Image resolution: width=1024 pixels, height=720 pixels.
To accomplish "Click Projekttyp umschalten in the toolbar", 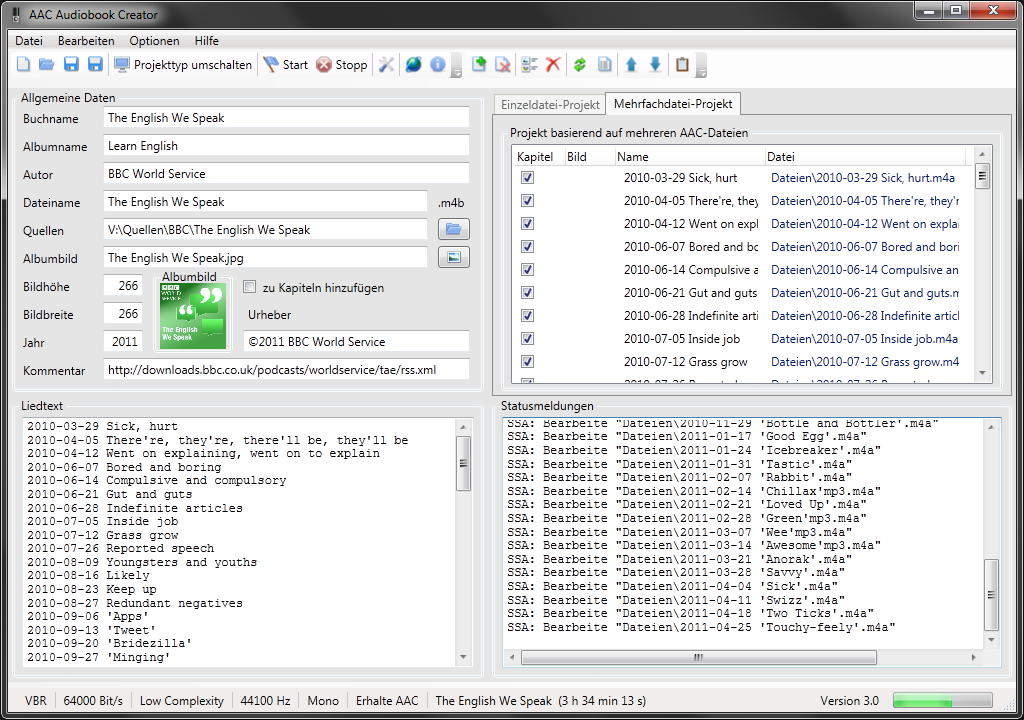I will 183,65.
